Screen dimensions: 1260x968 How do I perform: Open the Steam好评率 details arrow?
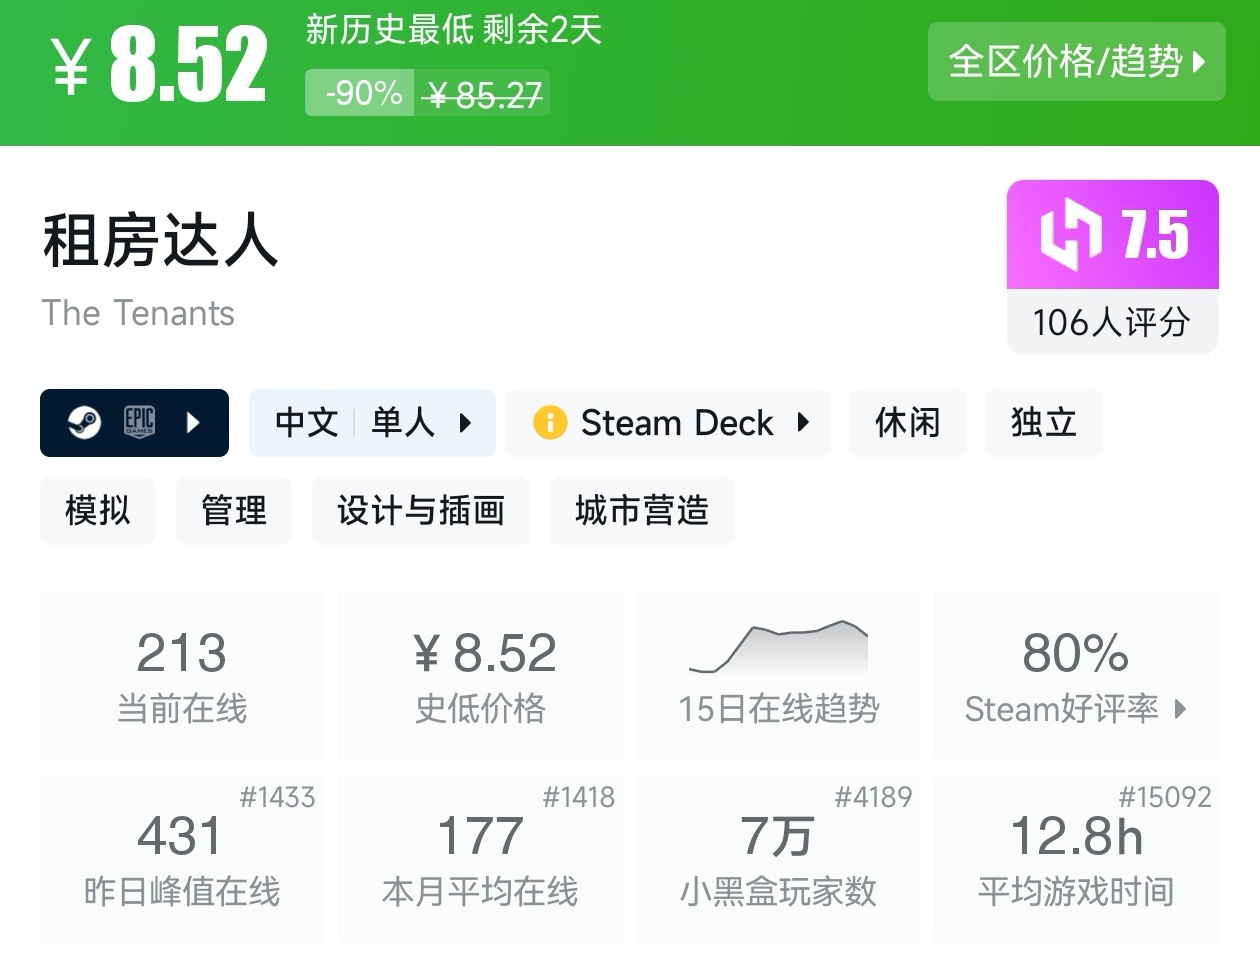point(1181,709)
